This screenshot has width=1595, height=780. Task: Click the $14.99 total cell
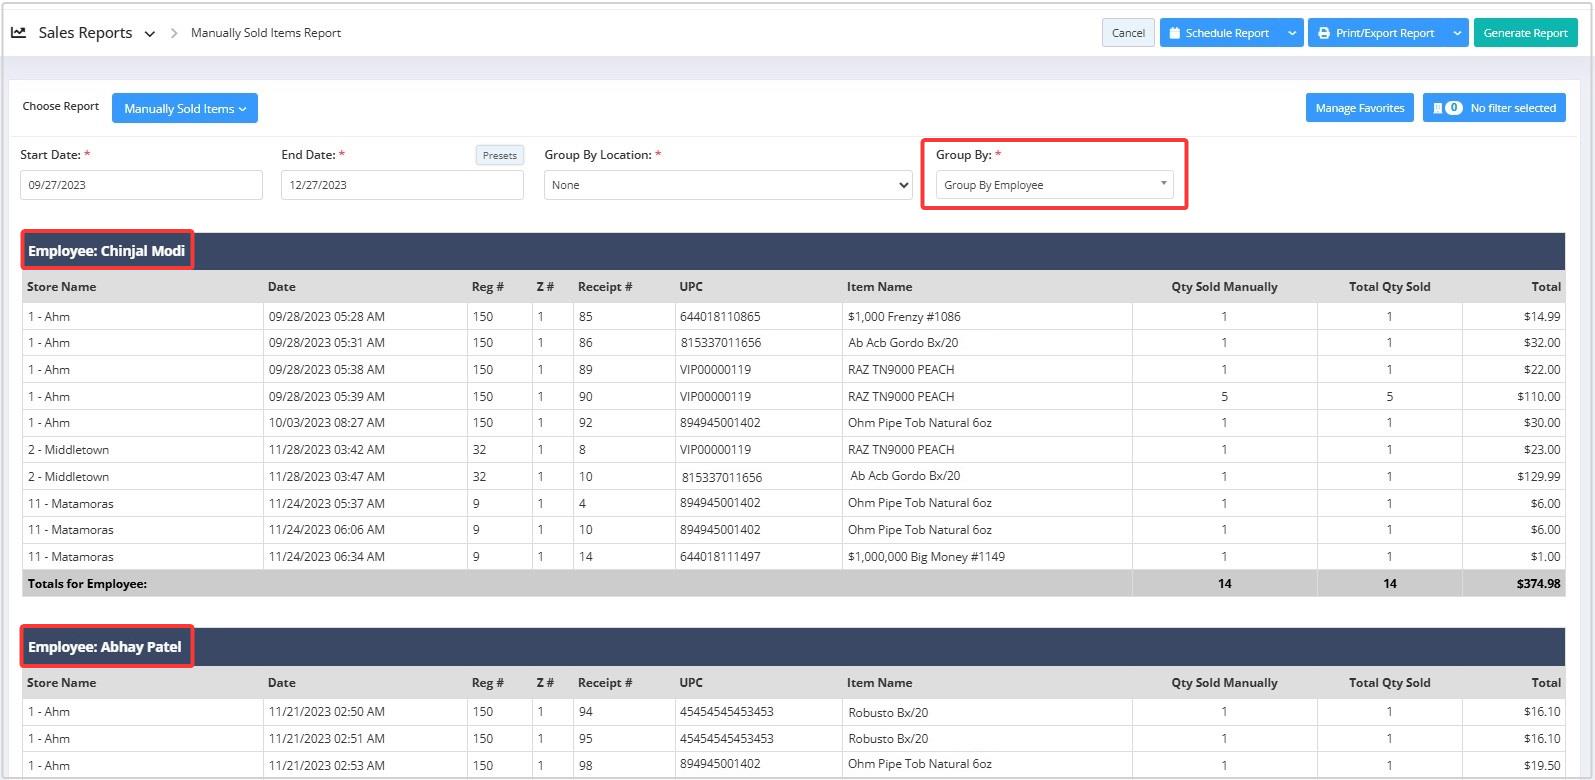coord(1542,317)
